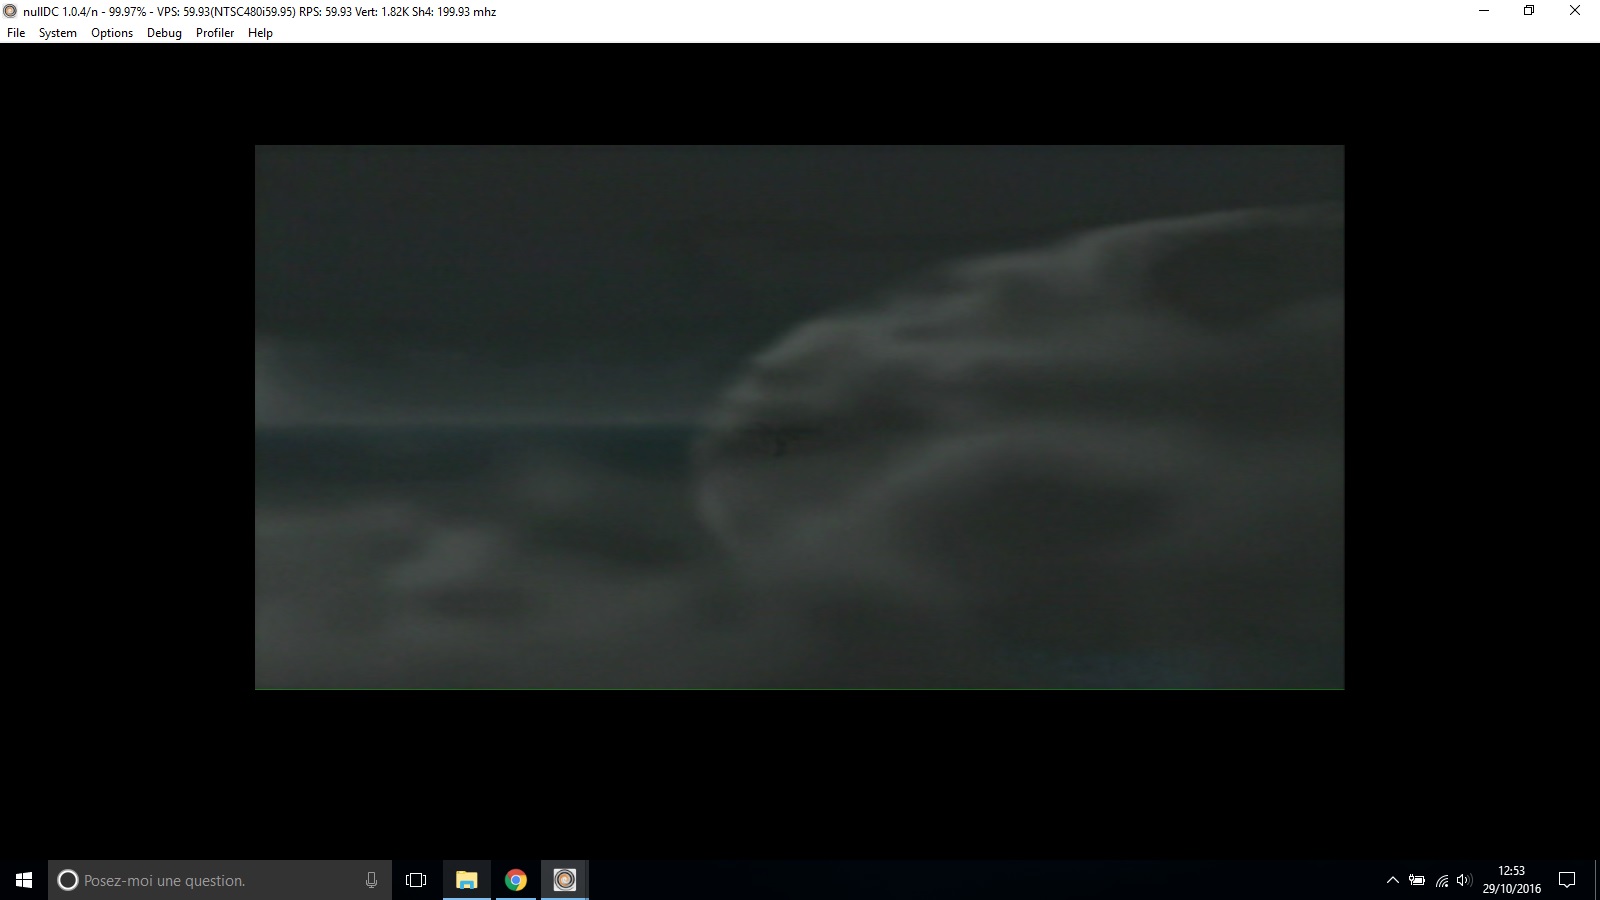
Task: Select nullDC emulator taskbar icon
Action: 565,880
